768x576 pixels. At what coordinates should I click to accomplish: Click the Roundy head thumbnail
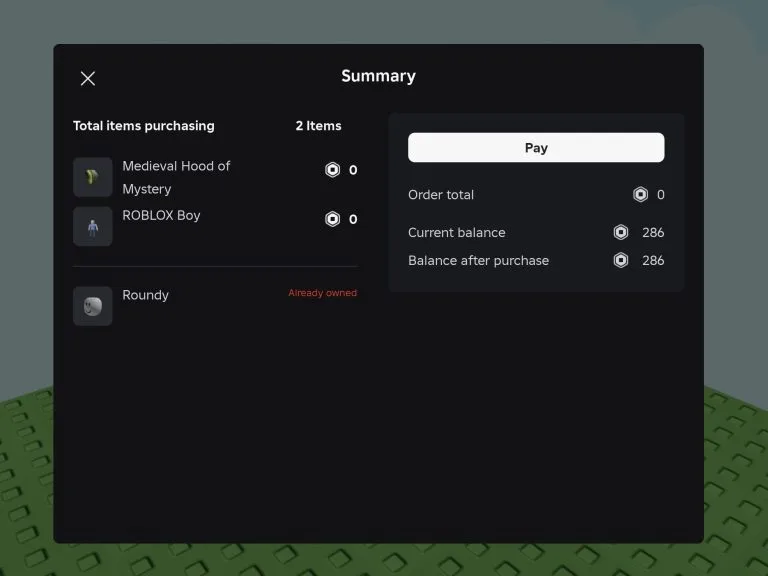pyautogui.click(x=93, y=306)
